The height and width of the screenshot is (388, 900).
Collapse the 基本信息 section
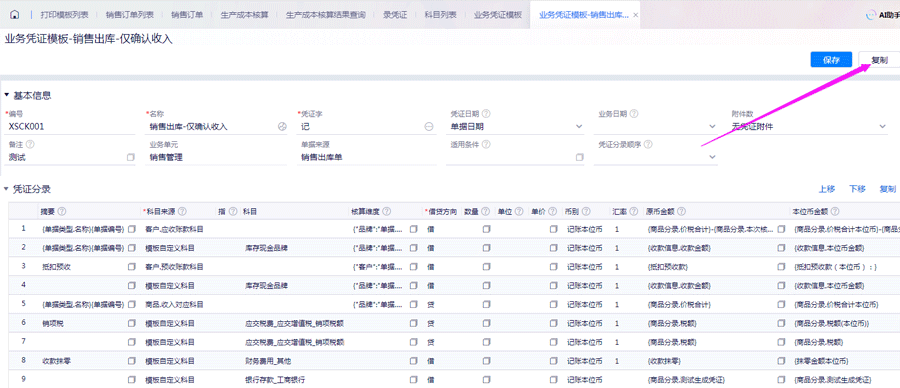point(7,95)
